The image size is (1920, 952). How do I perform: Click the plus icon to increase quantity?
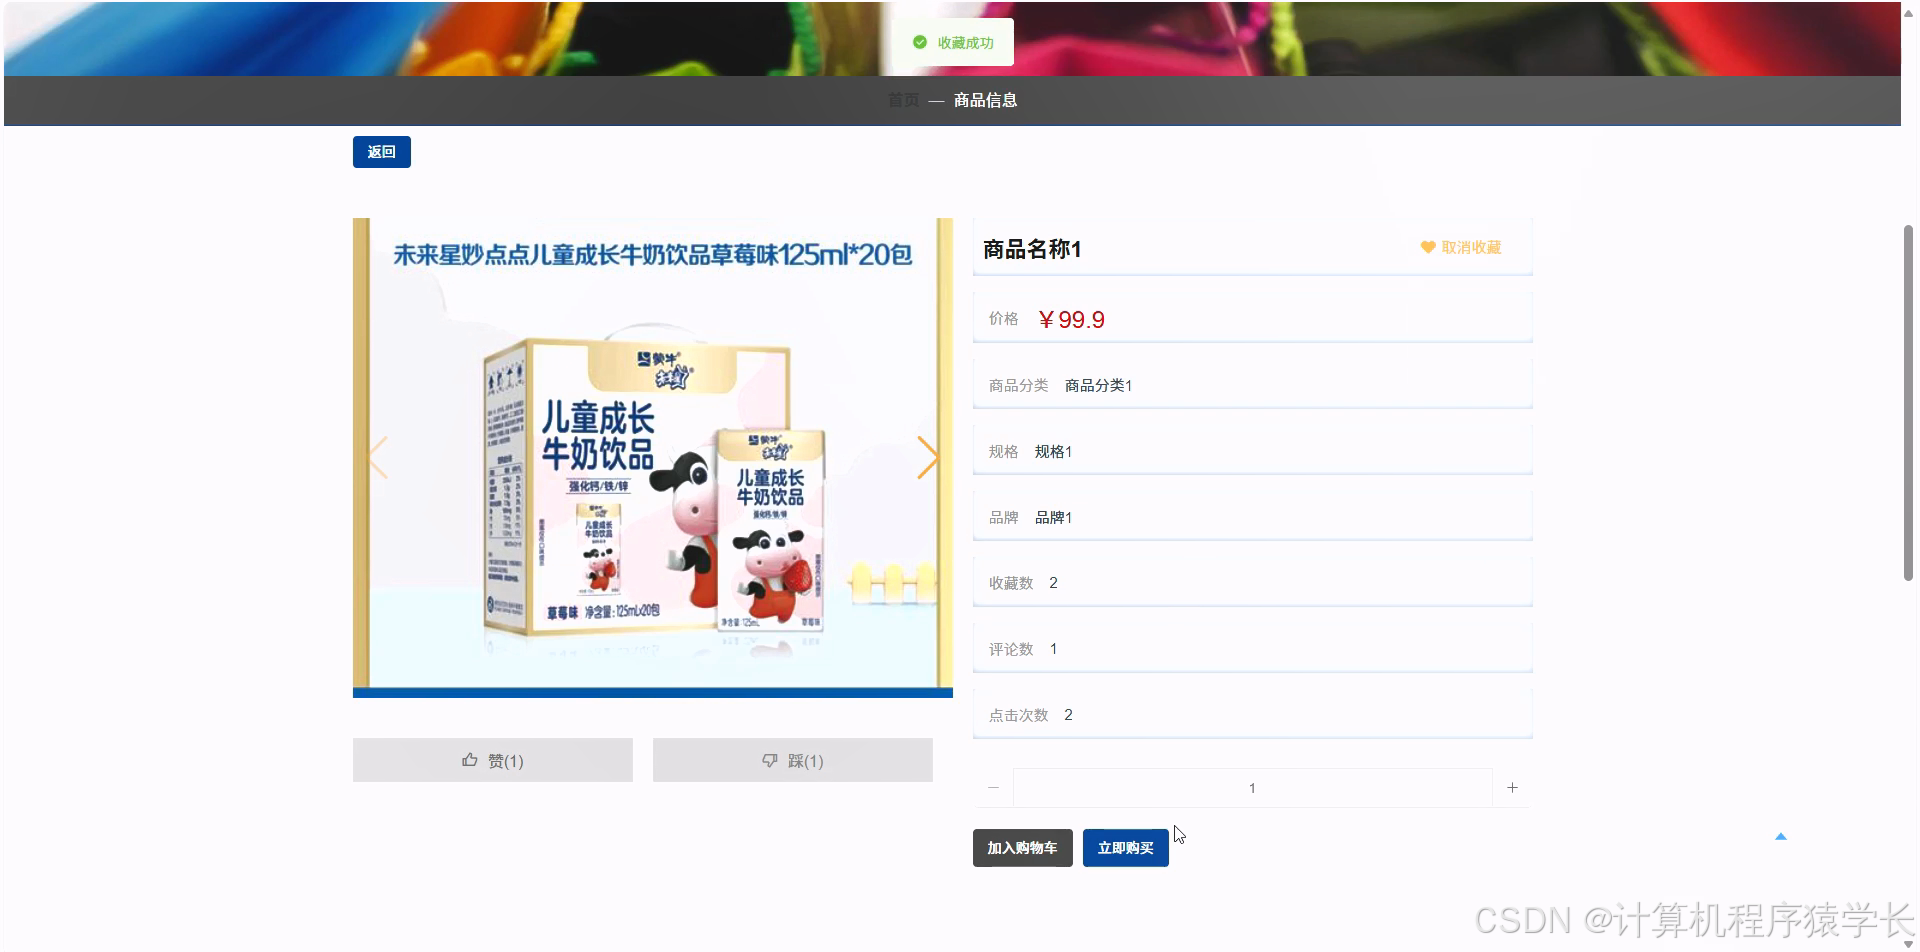1513,787
